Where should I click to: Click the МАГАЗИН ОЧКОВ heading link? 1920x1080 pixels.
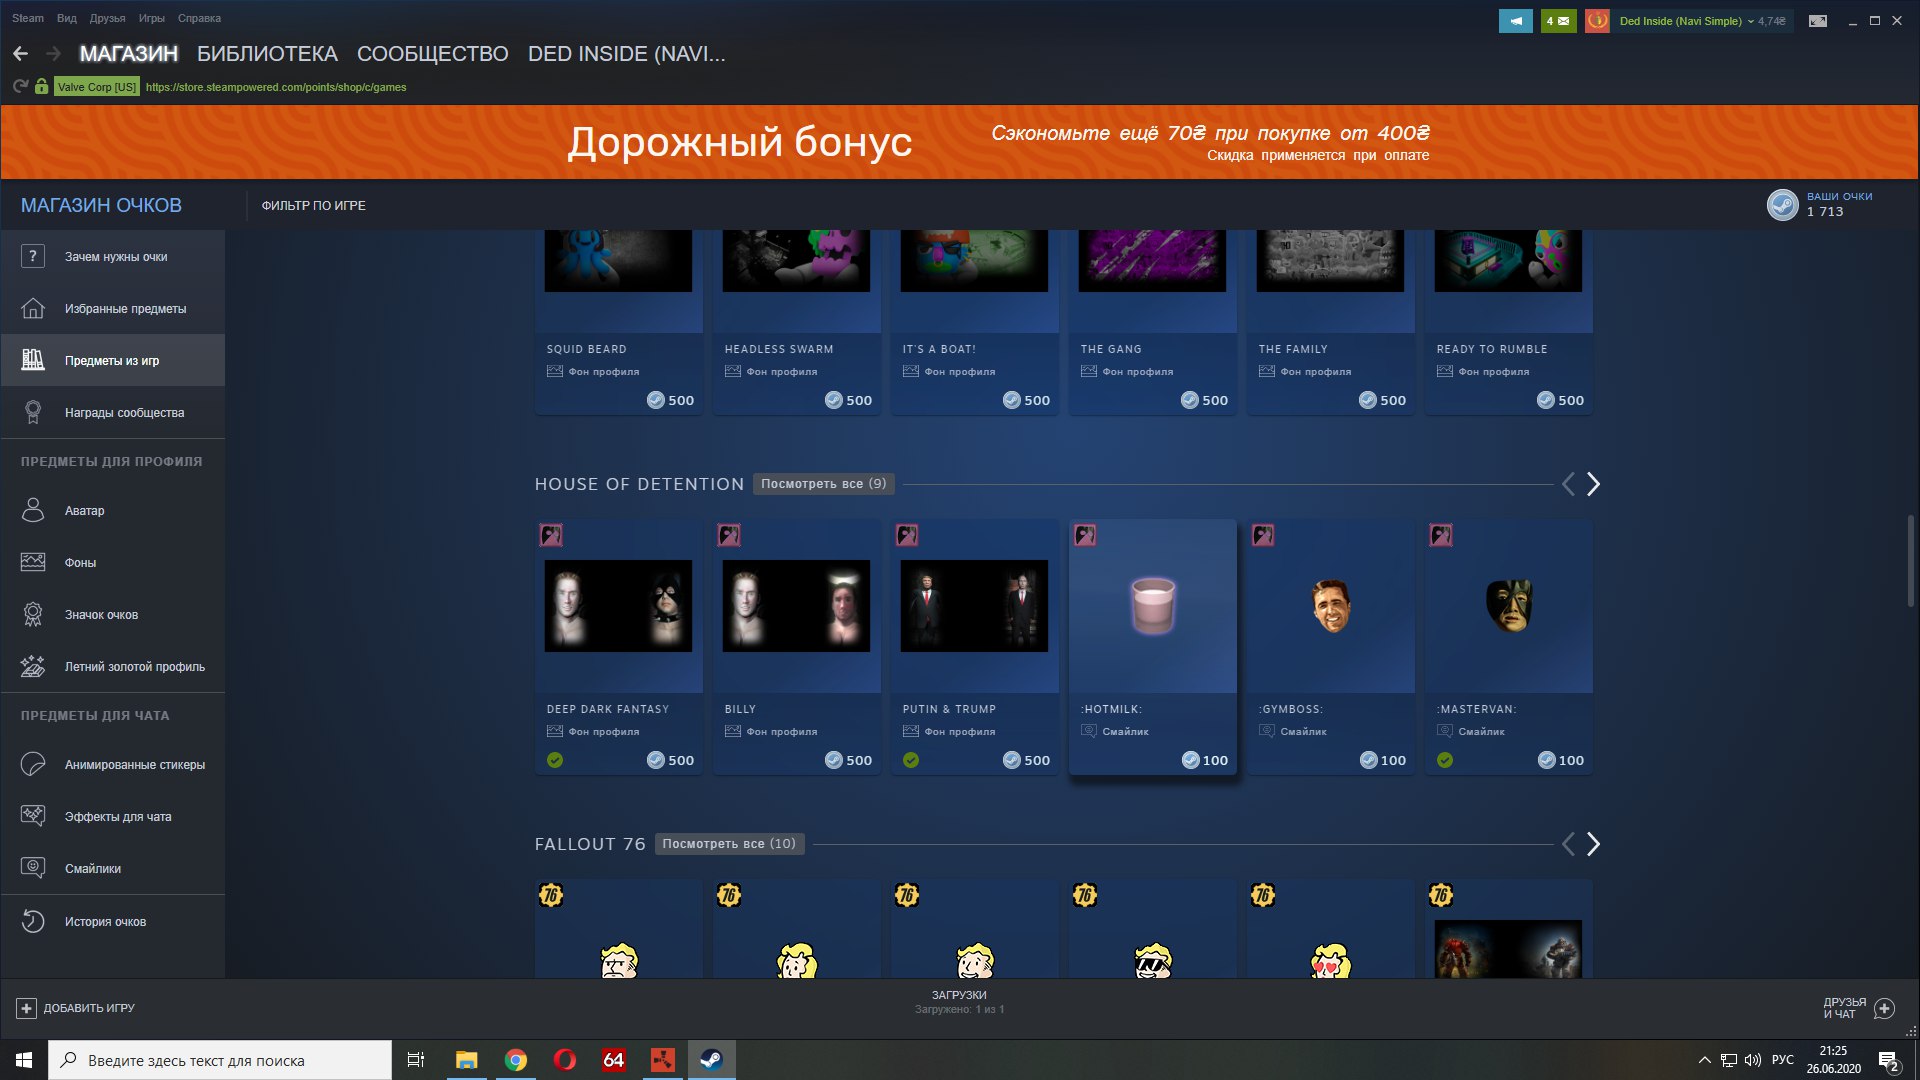point(101,205)
